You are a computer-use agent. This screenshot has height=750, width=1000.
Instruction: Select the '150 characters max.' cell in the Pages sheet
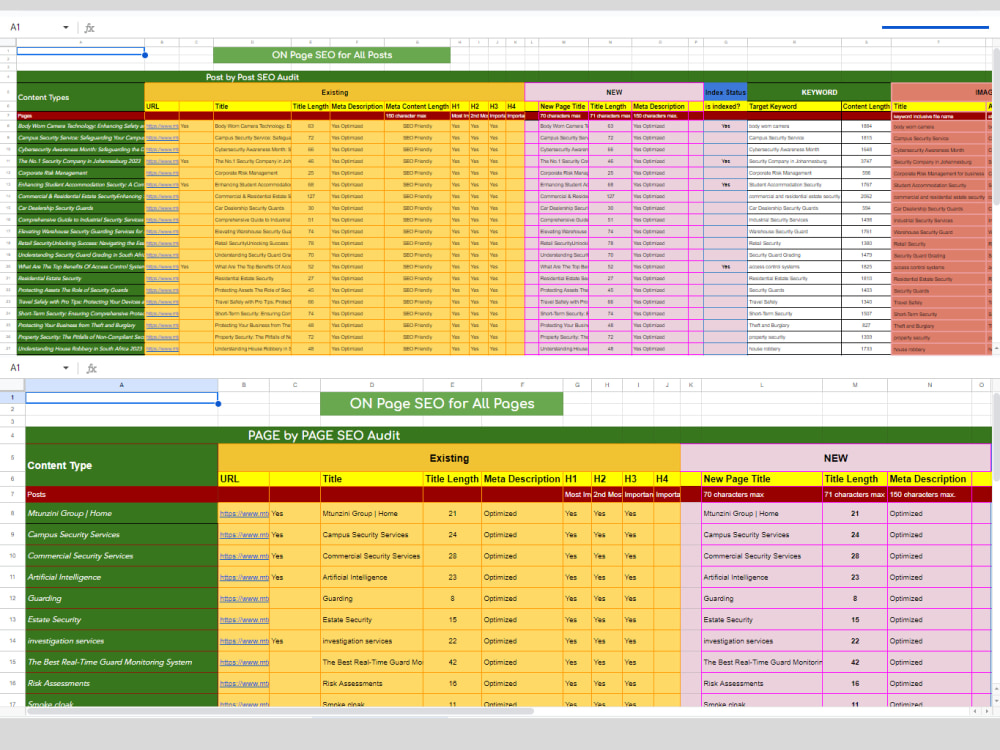click(929, 494)
